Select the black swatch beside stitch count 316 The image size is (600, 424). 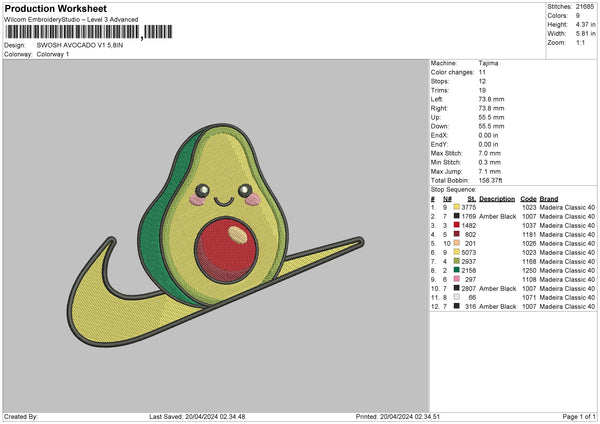coord(457,306)
